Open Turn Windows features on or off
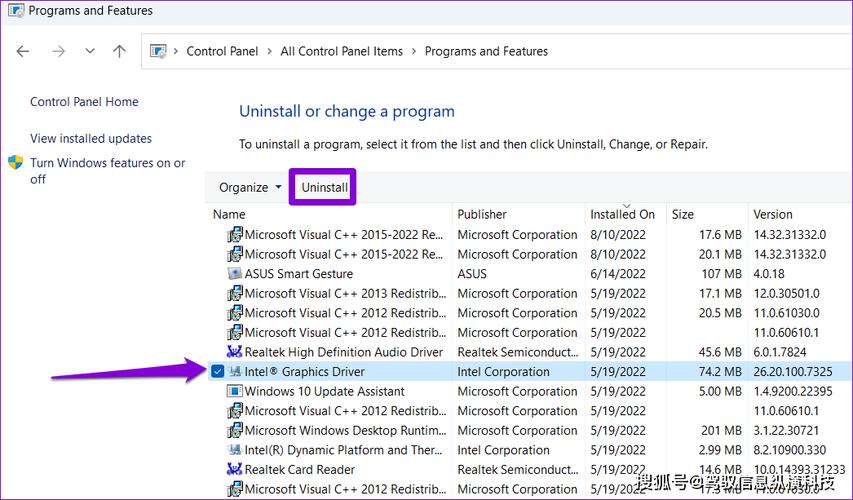This screenshot has width=853, height=500. pyautogui.click(x=107, y=171)
